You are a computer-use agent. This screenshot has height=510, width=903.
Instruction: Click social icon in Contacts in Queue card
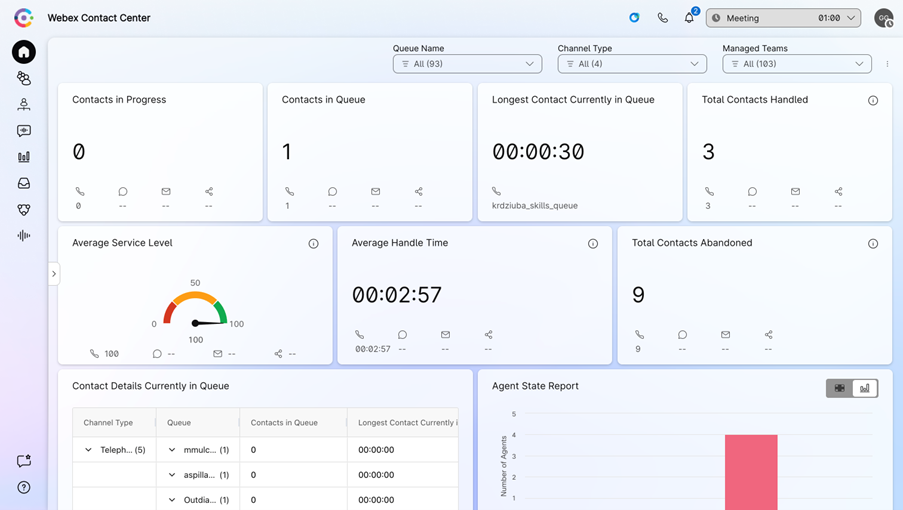click(x=419, y=191)
